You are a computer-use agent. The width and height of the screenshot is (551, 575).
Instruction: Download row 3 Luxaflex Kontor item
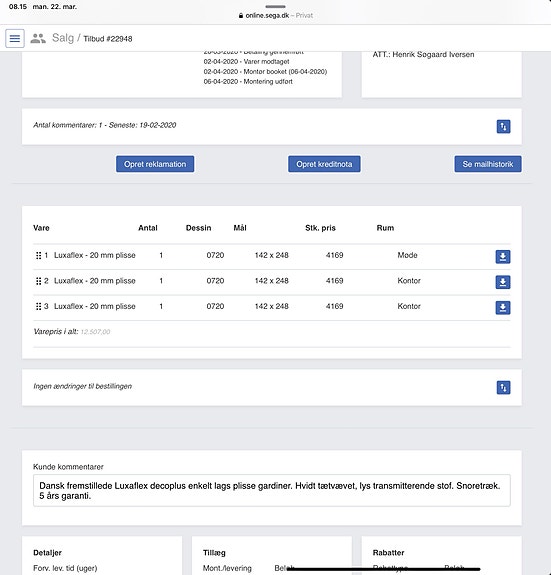[x=503, y=308]
